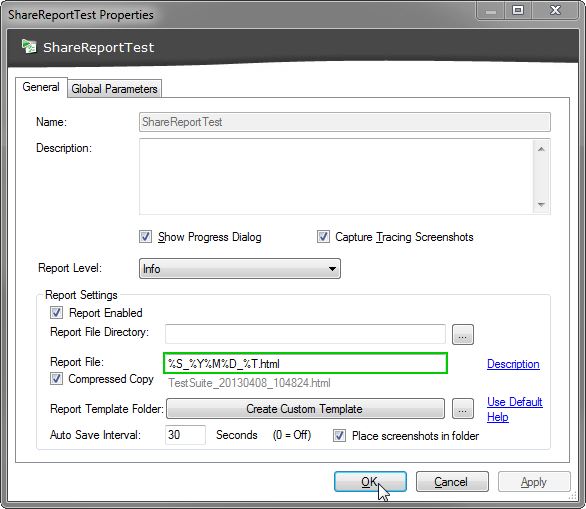
Task: Toggle Place screenshots in folder checkbox
Action: click(x=339, y=435)
